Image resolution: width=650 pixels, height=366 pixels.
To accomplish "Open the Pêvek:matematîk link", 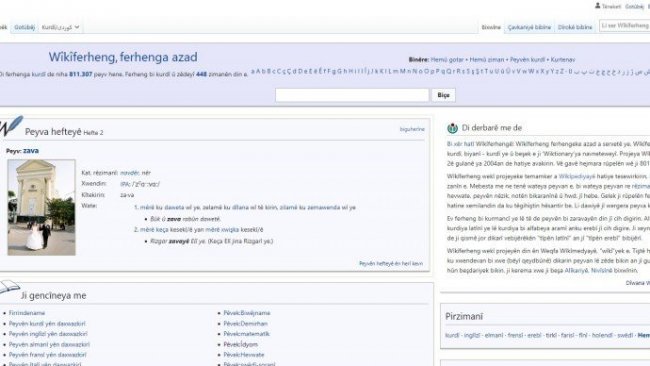I will [x=246, y=334].
